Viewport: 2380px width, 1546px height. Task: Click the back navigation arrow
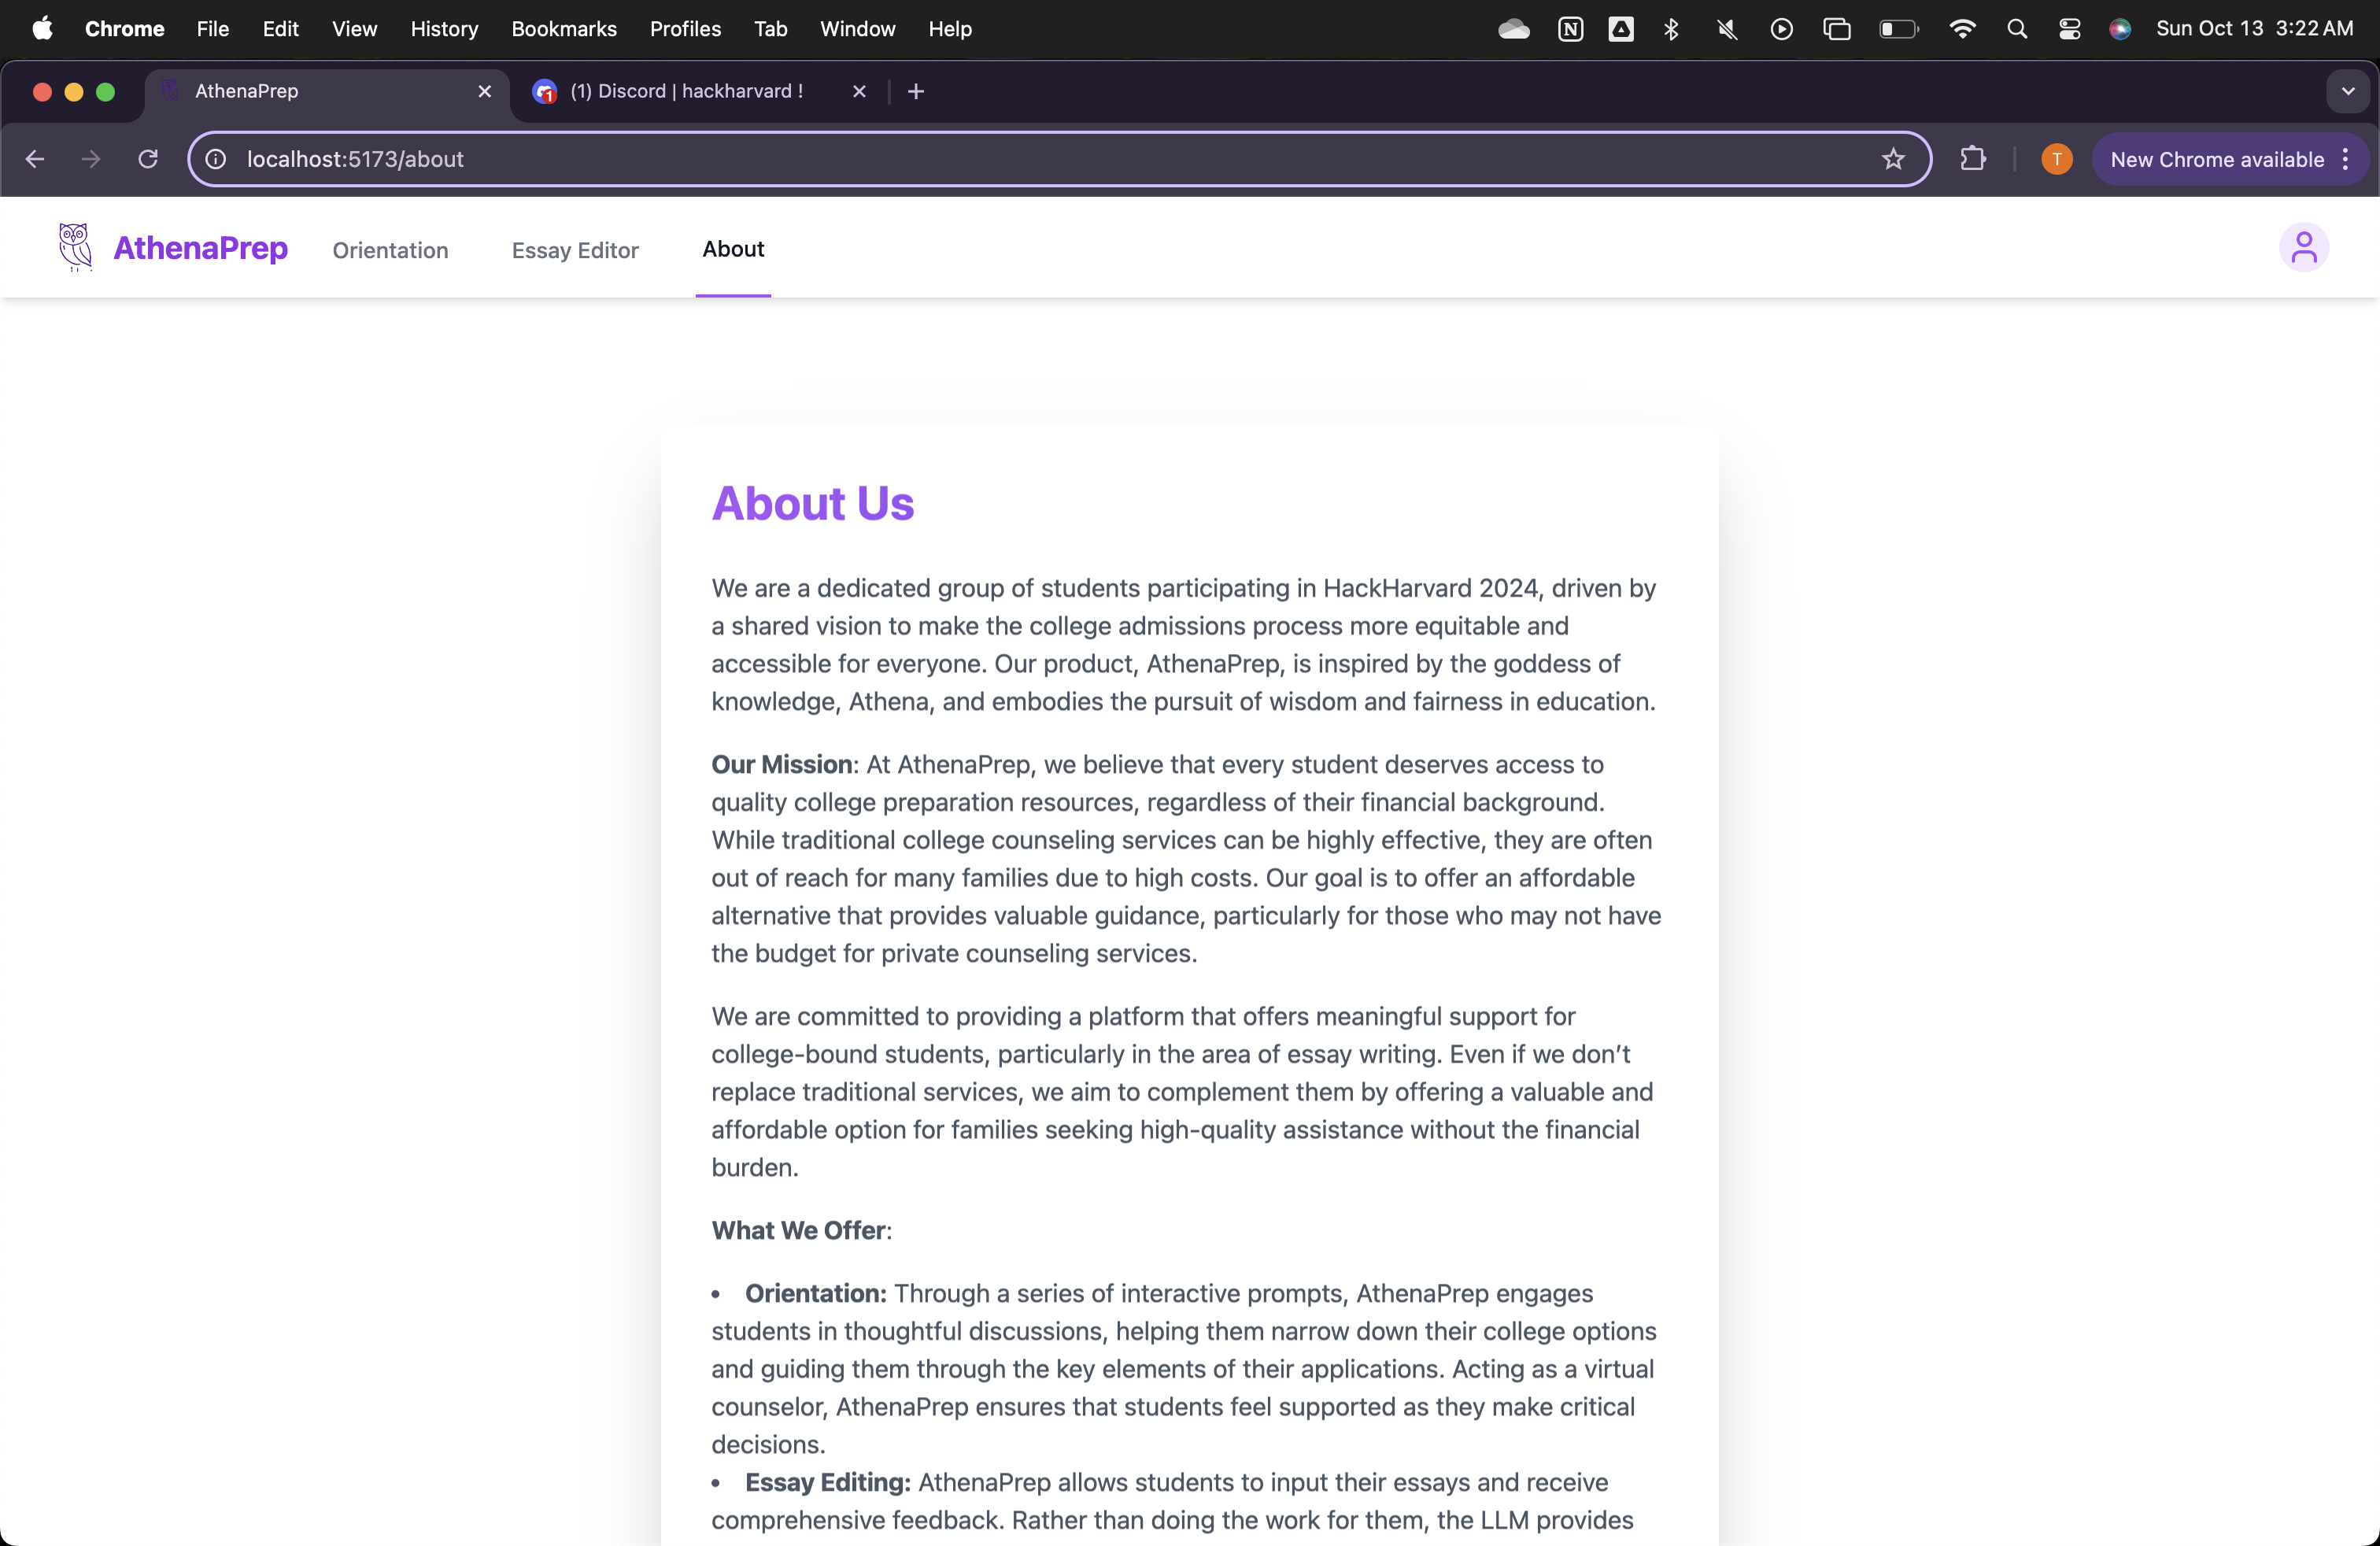35,159
